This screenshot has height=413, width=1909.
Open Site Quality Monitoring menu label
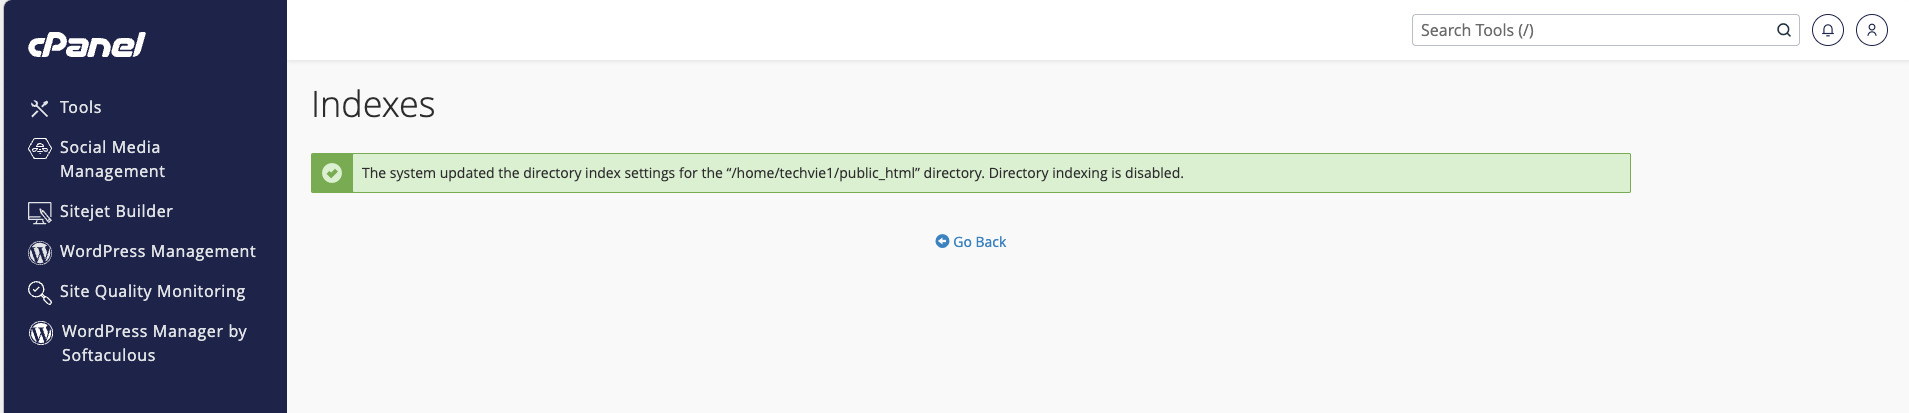[152, 291]
